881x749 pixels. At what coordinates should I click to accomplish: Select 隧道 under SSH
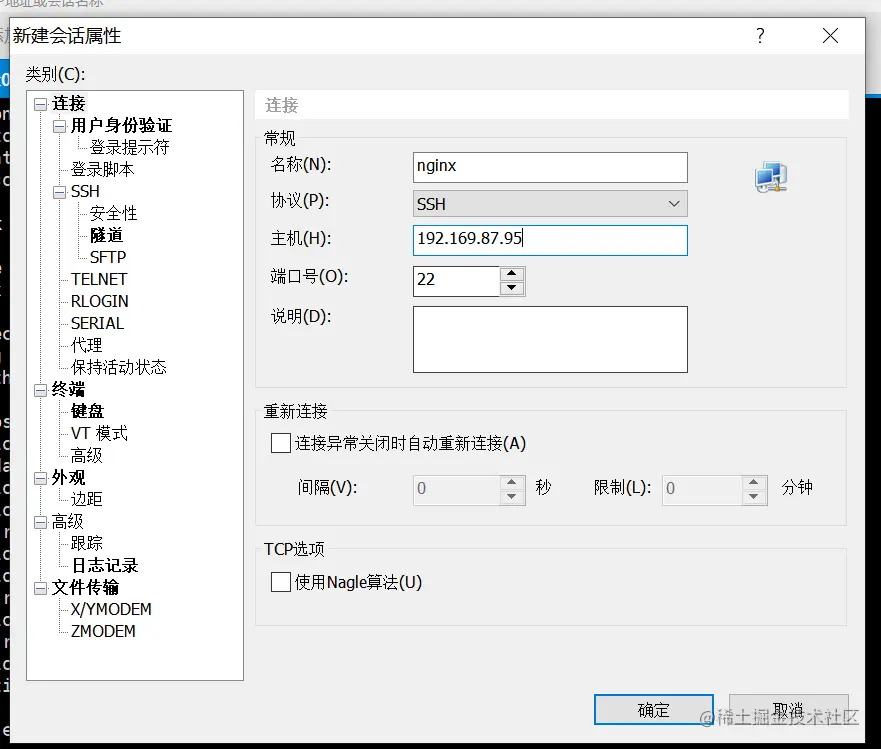point(106,235)
